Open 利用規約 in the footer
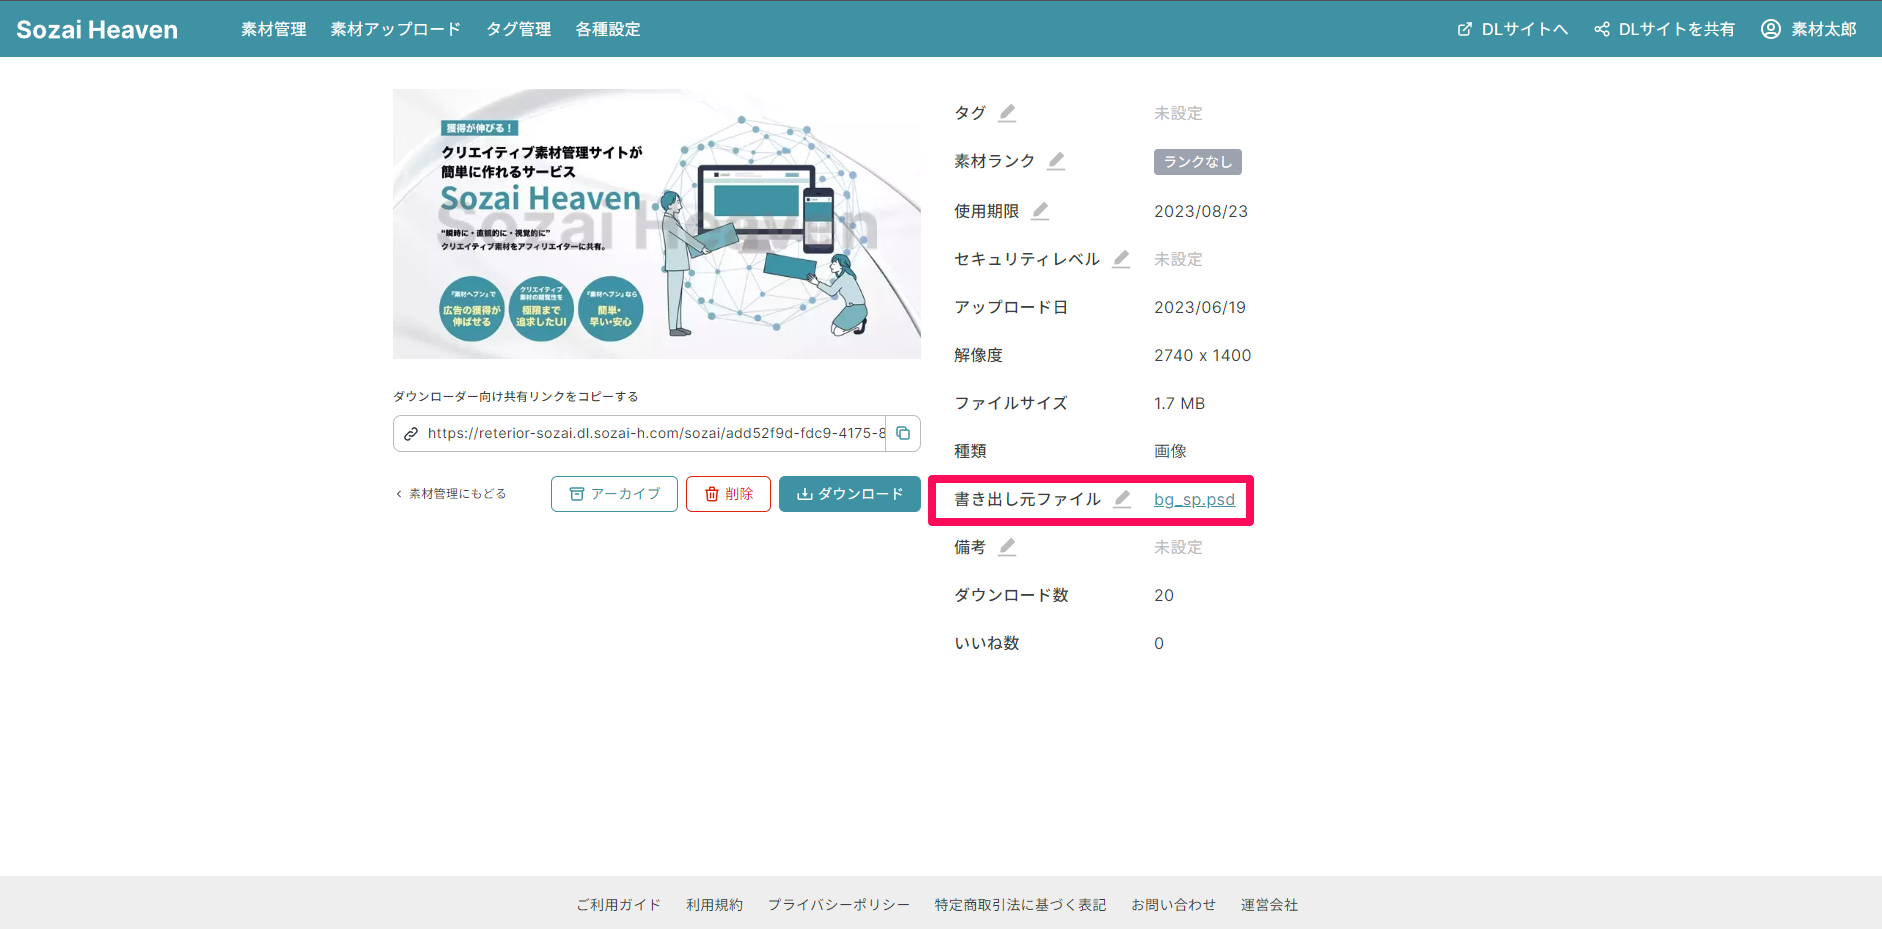Viewport: 1882px width, 929px height. pyautogui.click(x=714, y=905)
